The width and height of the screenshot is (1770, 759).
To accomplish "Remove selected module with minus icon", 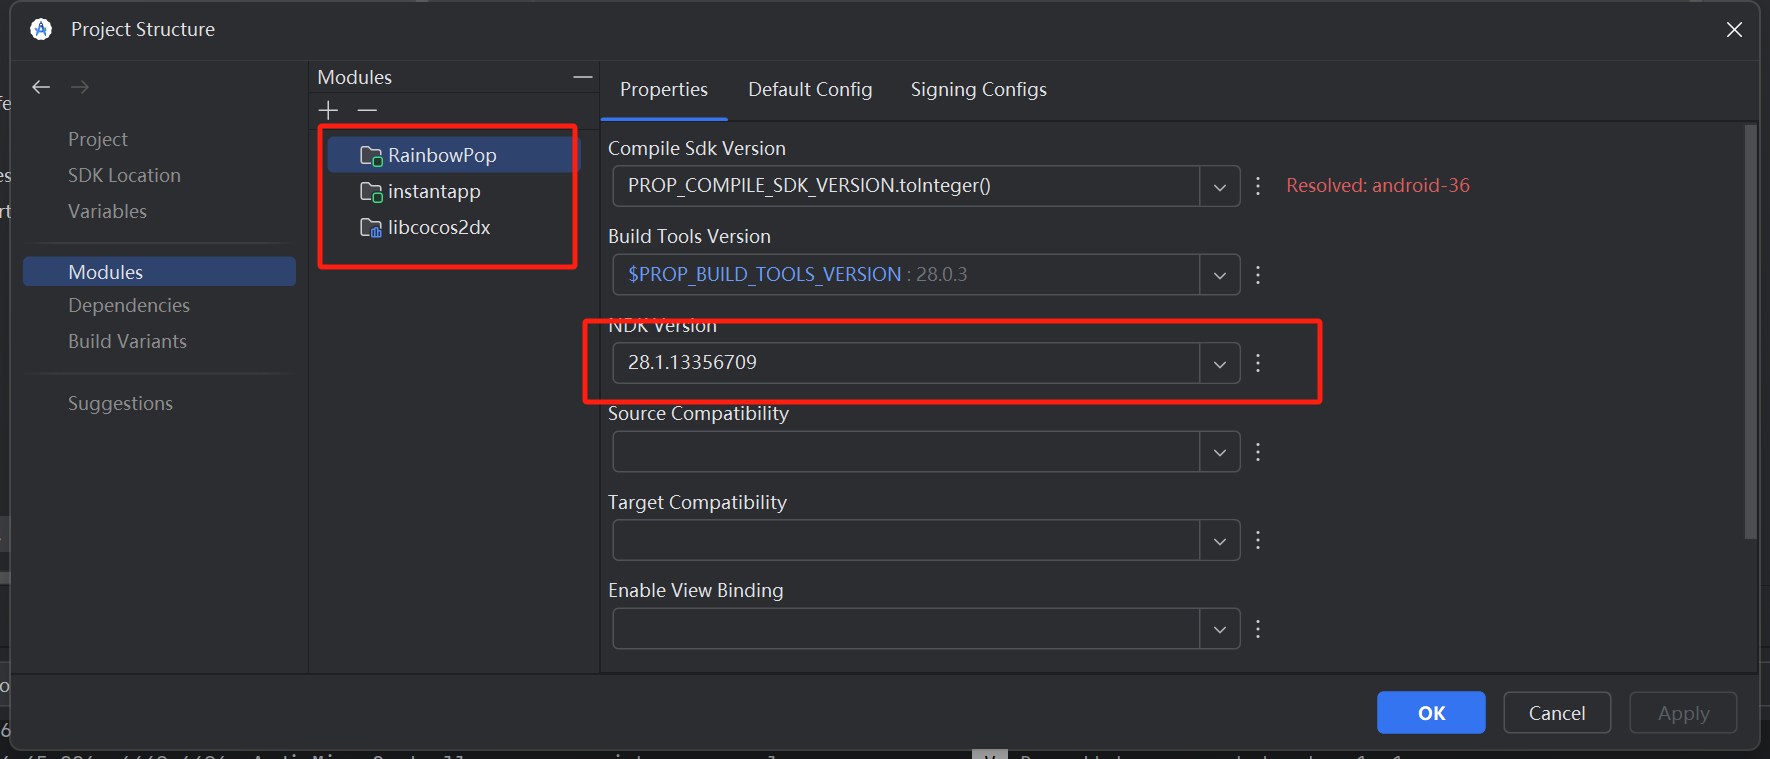I will click(367, 110).
